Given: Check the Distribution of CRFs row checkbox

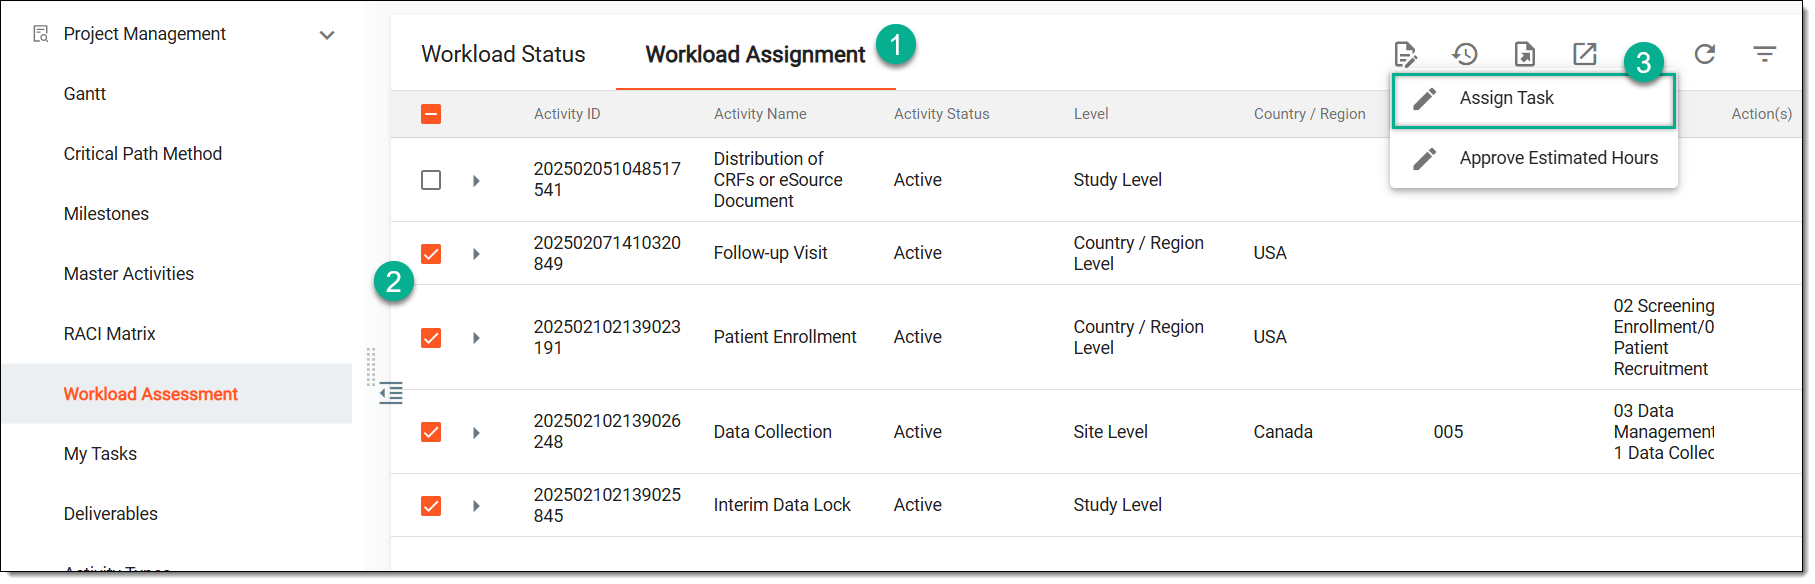Looking at the screenshot, I should pyautogui.click(x=431, y=180).
